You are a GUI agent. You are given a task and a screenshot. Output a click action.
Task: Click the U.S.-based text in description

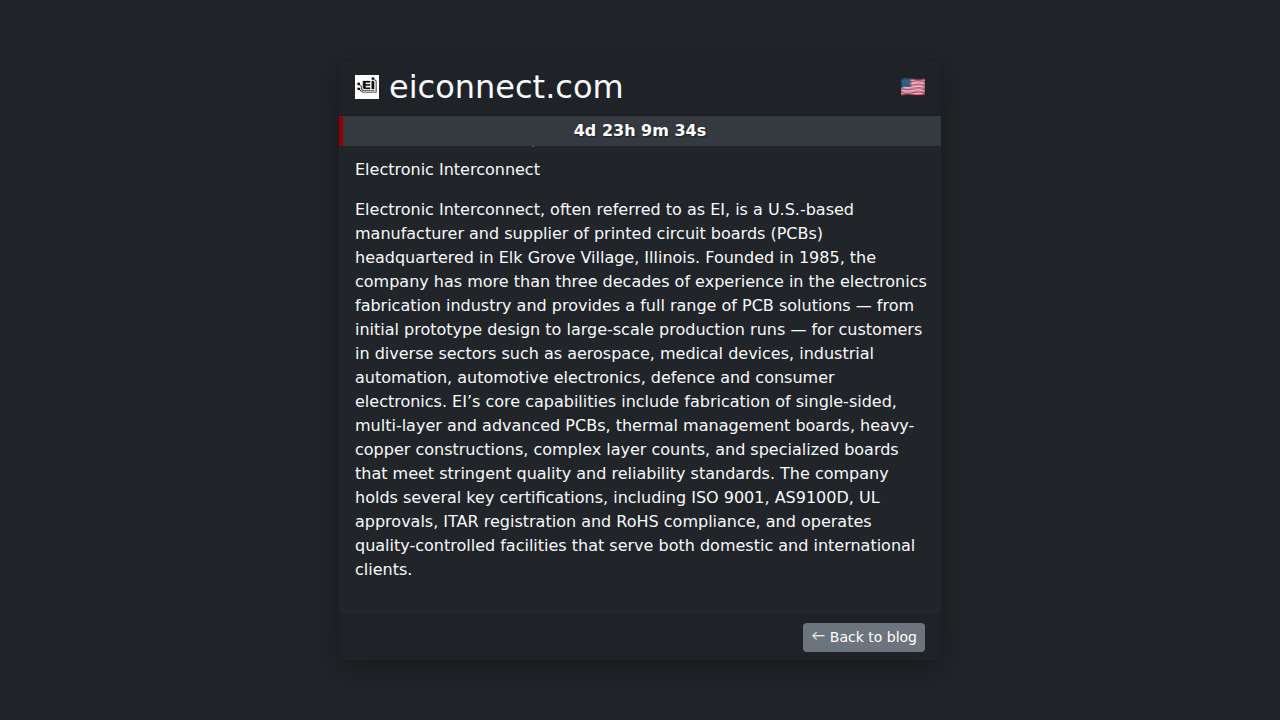click(x=810, y=209)
